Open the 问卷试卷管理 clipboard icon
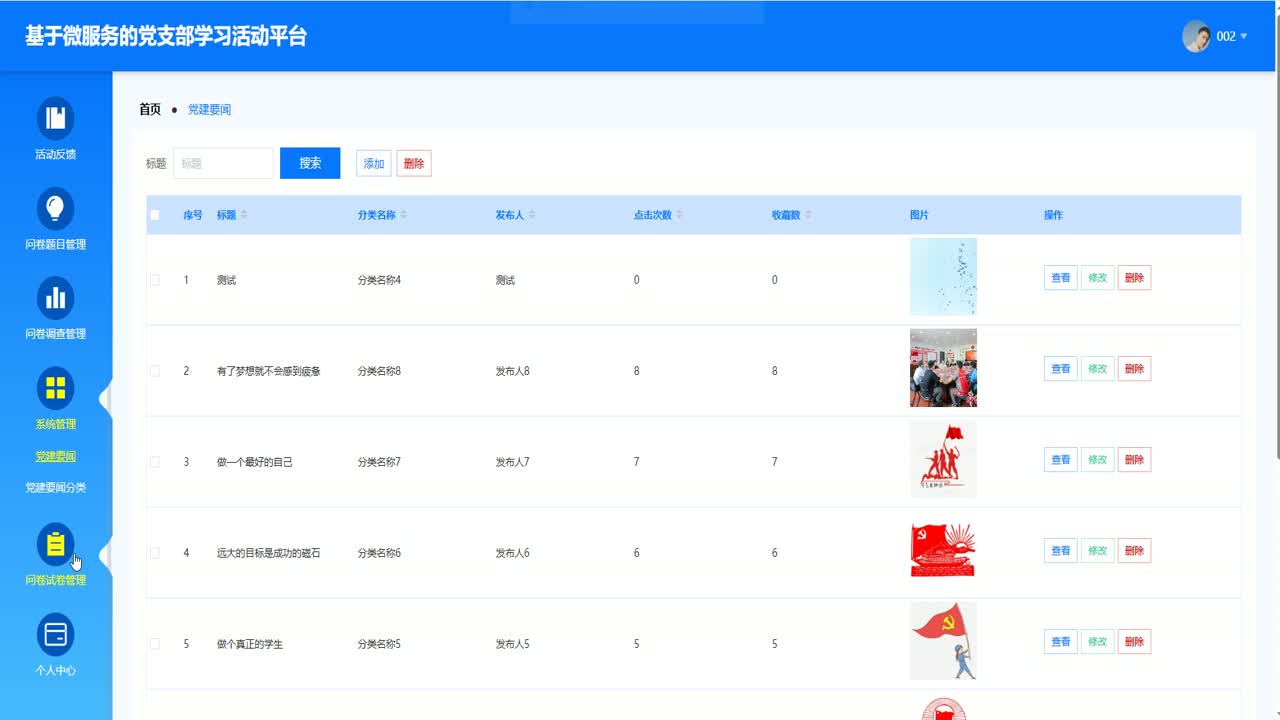Viewport: 1280px width, 720px height. click(x=56, y=544)
